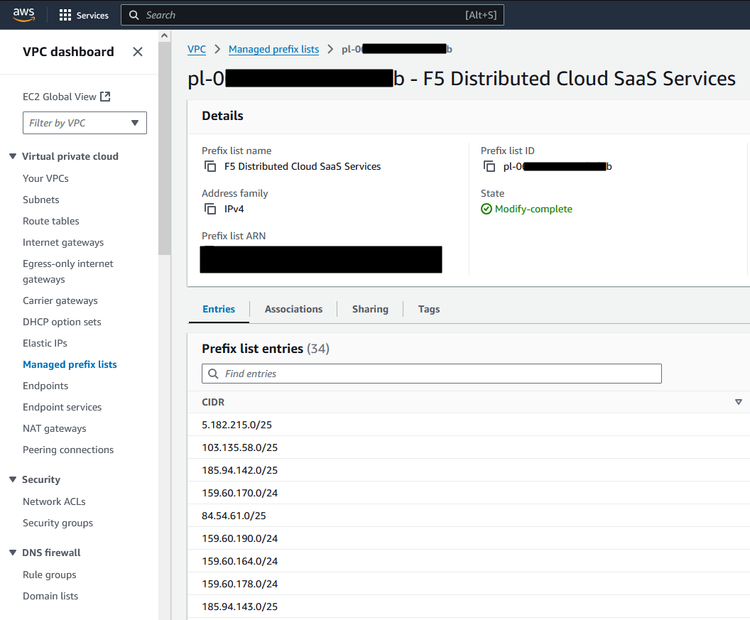This screenshot has height=620, width=750.
Task: Switch to the Sharing tab
Action: [x=370, y=309]
